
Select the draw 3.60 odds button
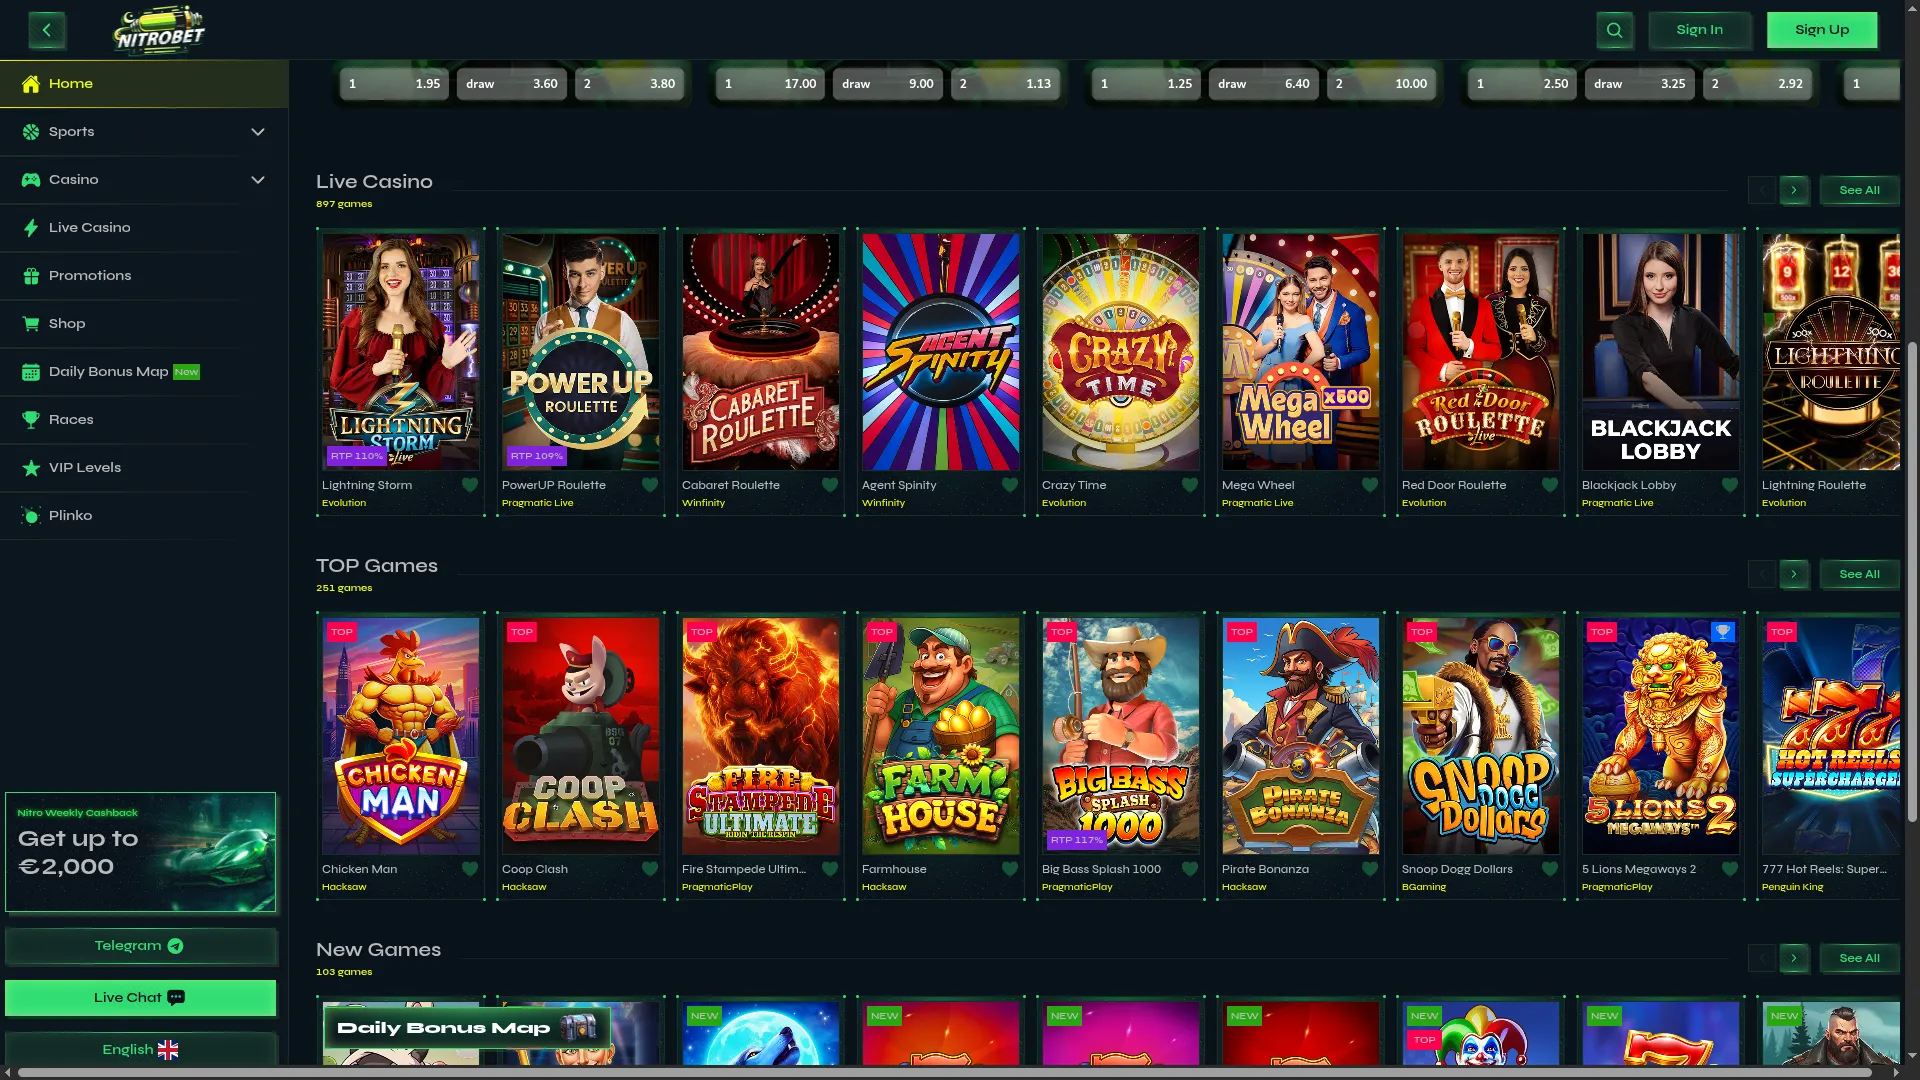coord(512,84)
